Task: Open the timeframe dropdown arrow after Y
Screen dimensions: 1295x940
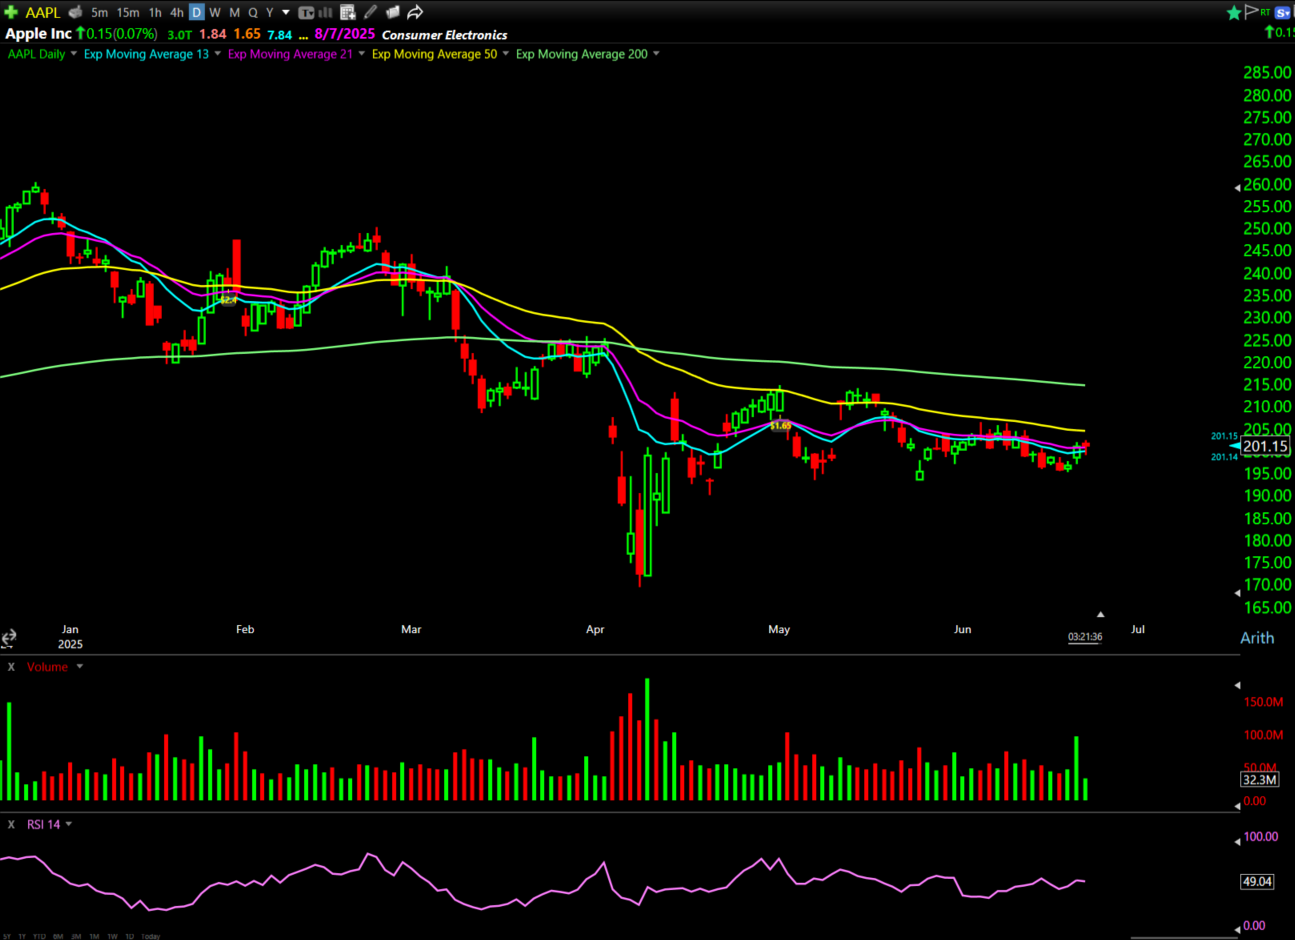Action: click(x=286, y=13)
